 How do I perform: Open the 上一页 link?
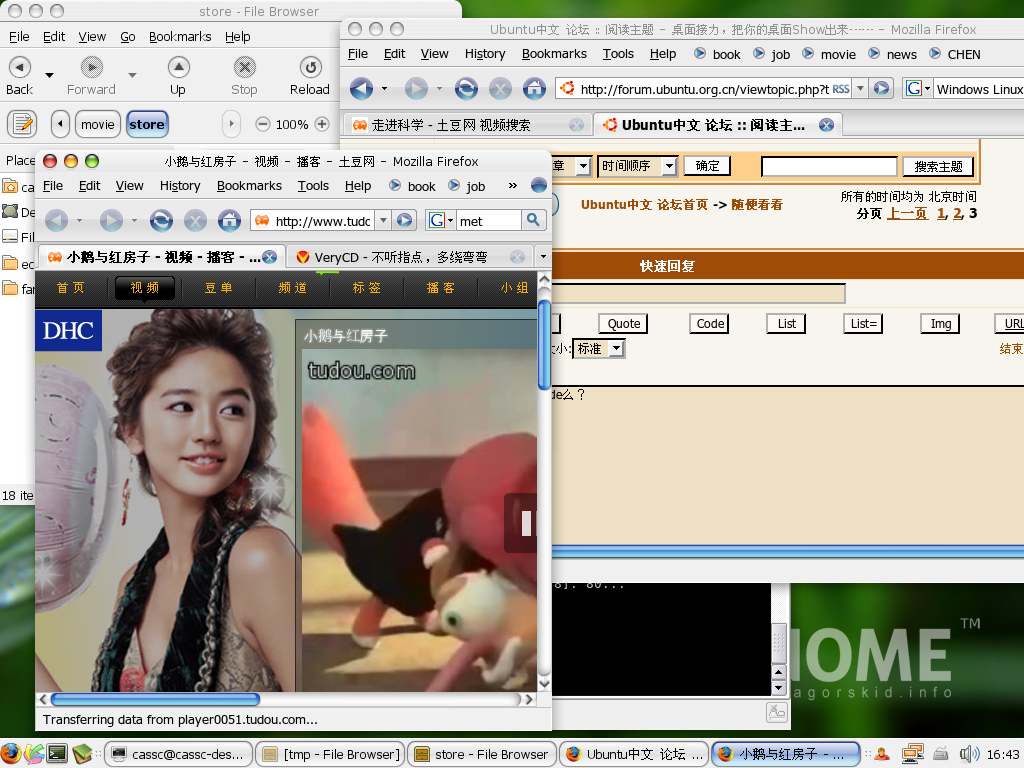click(907, 214)
